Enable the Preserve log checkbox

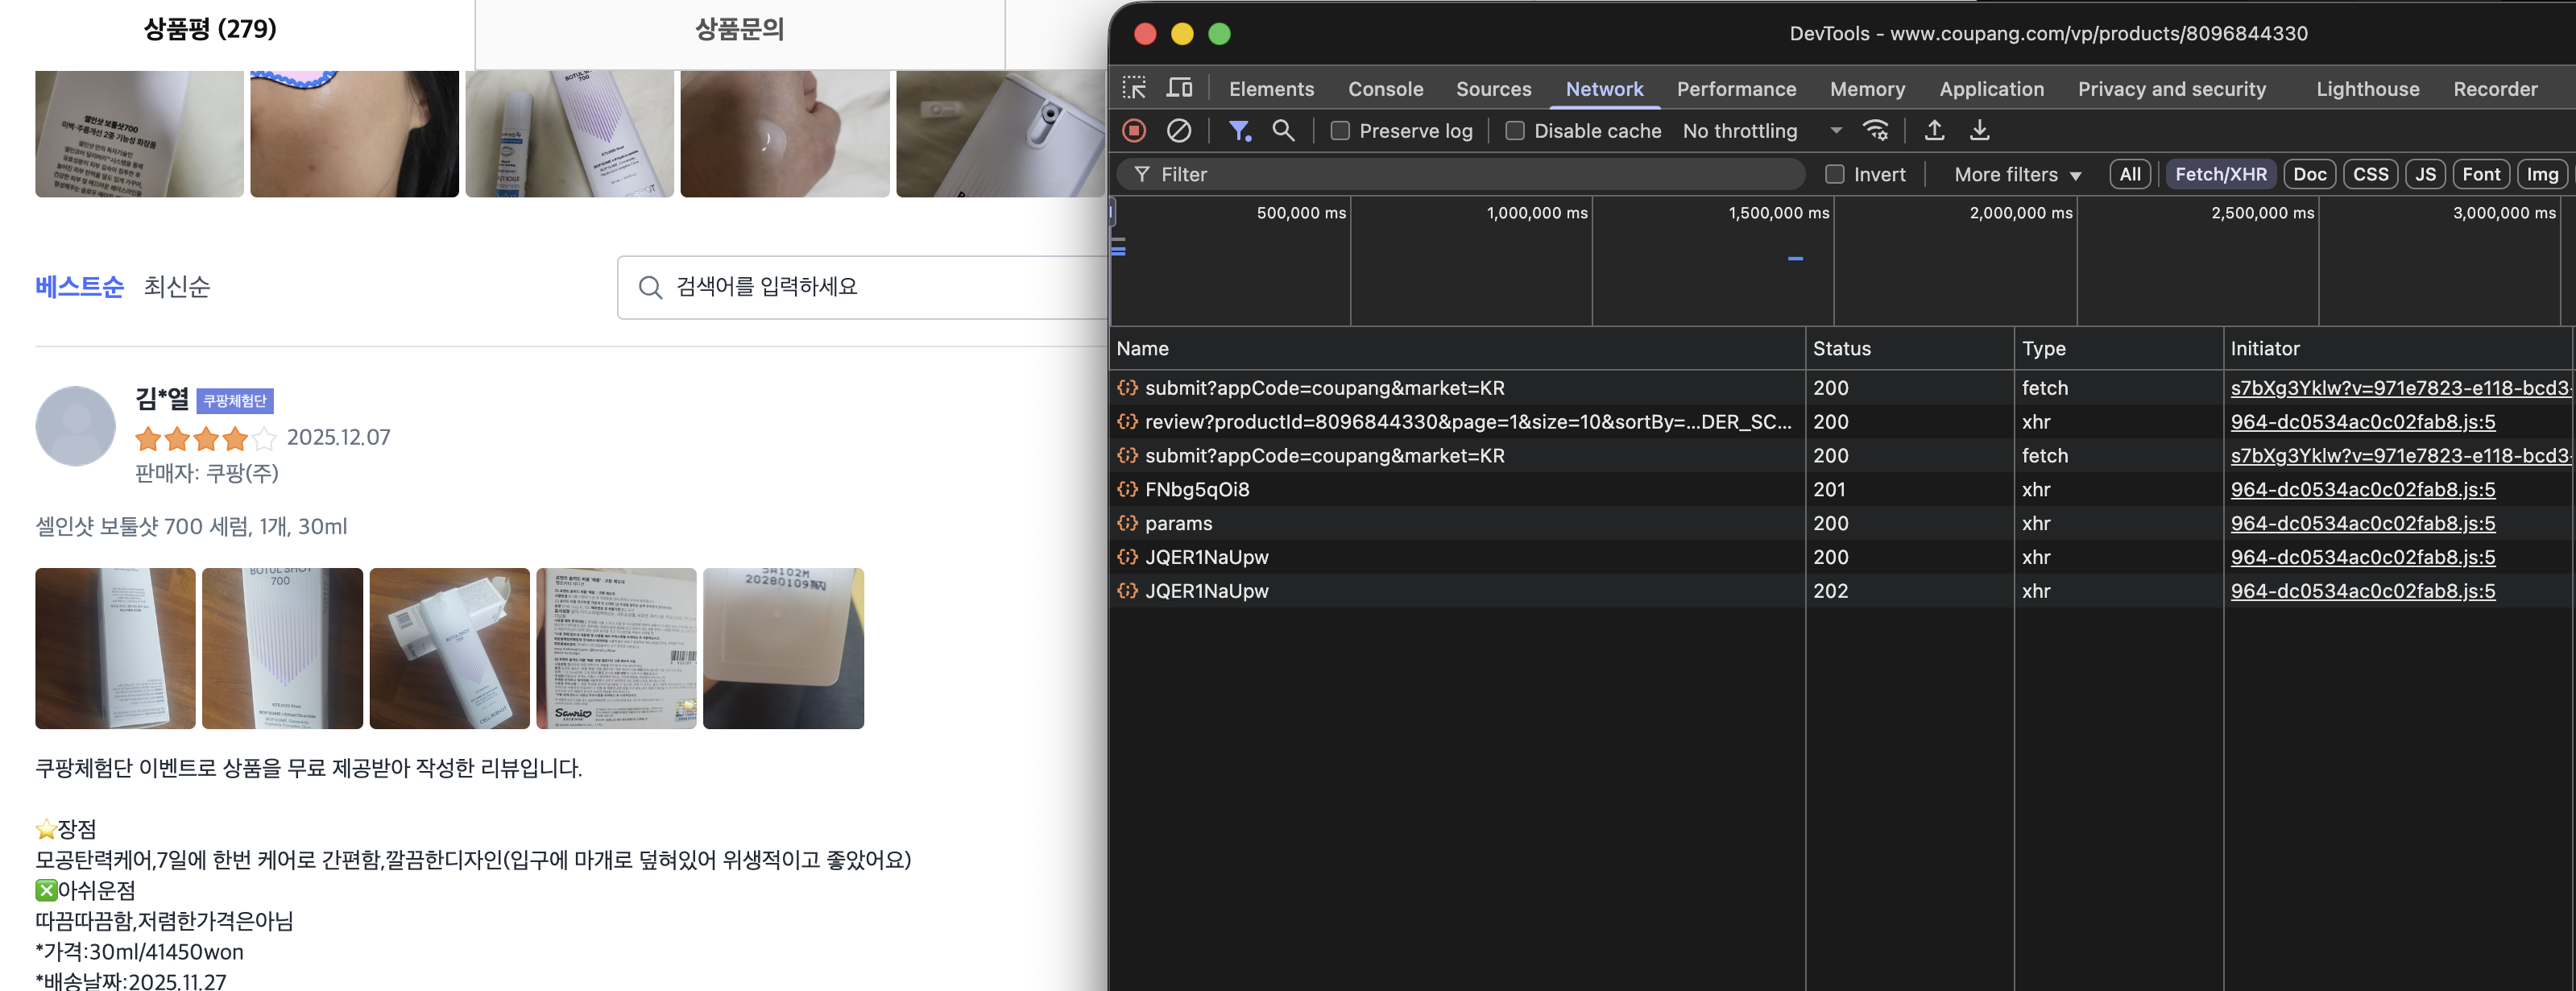1340,131
